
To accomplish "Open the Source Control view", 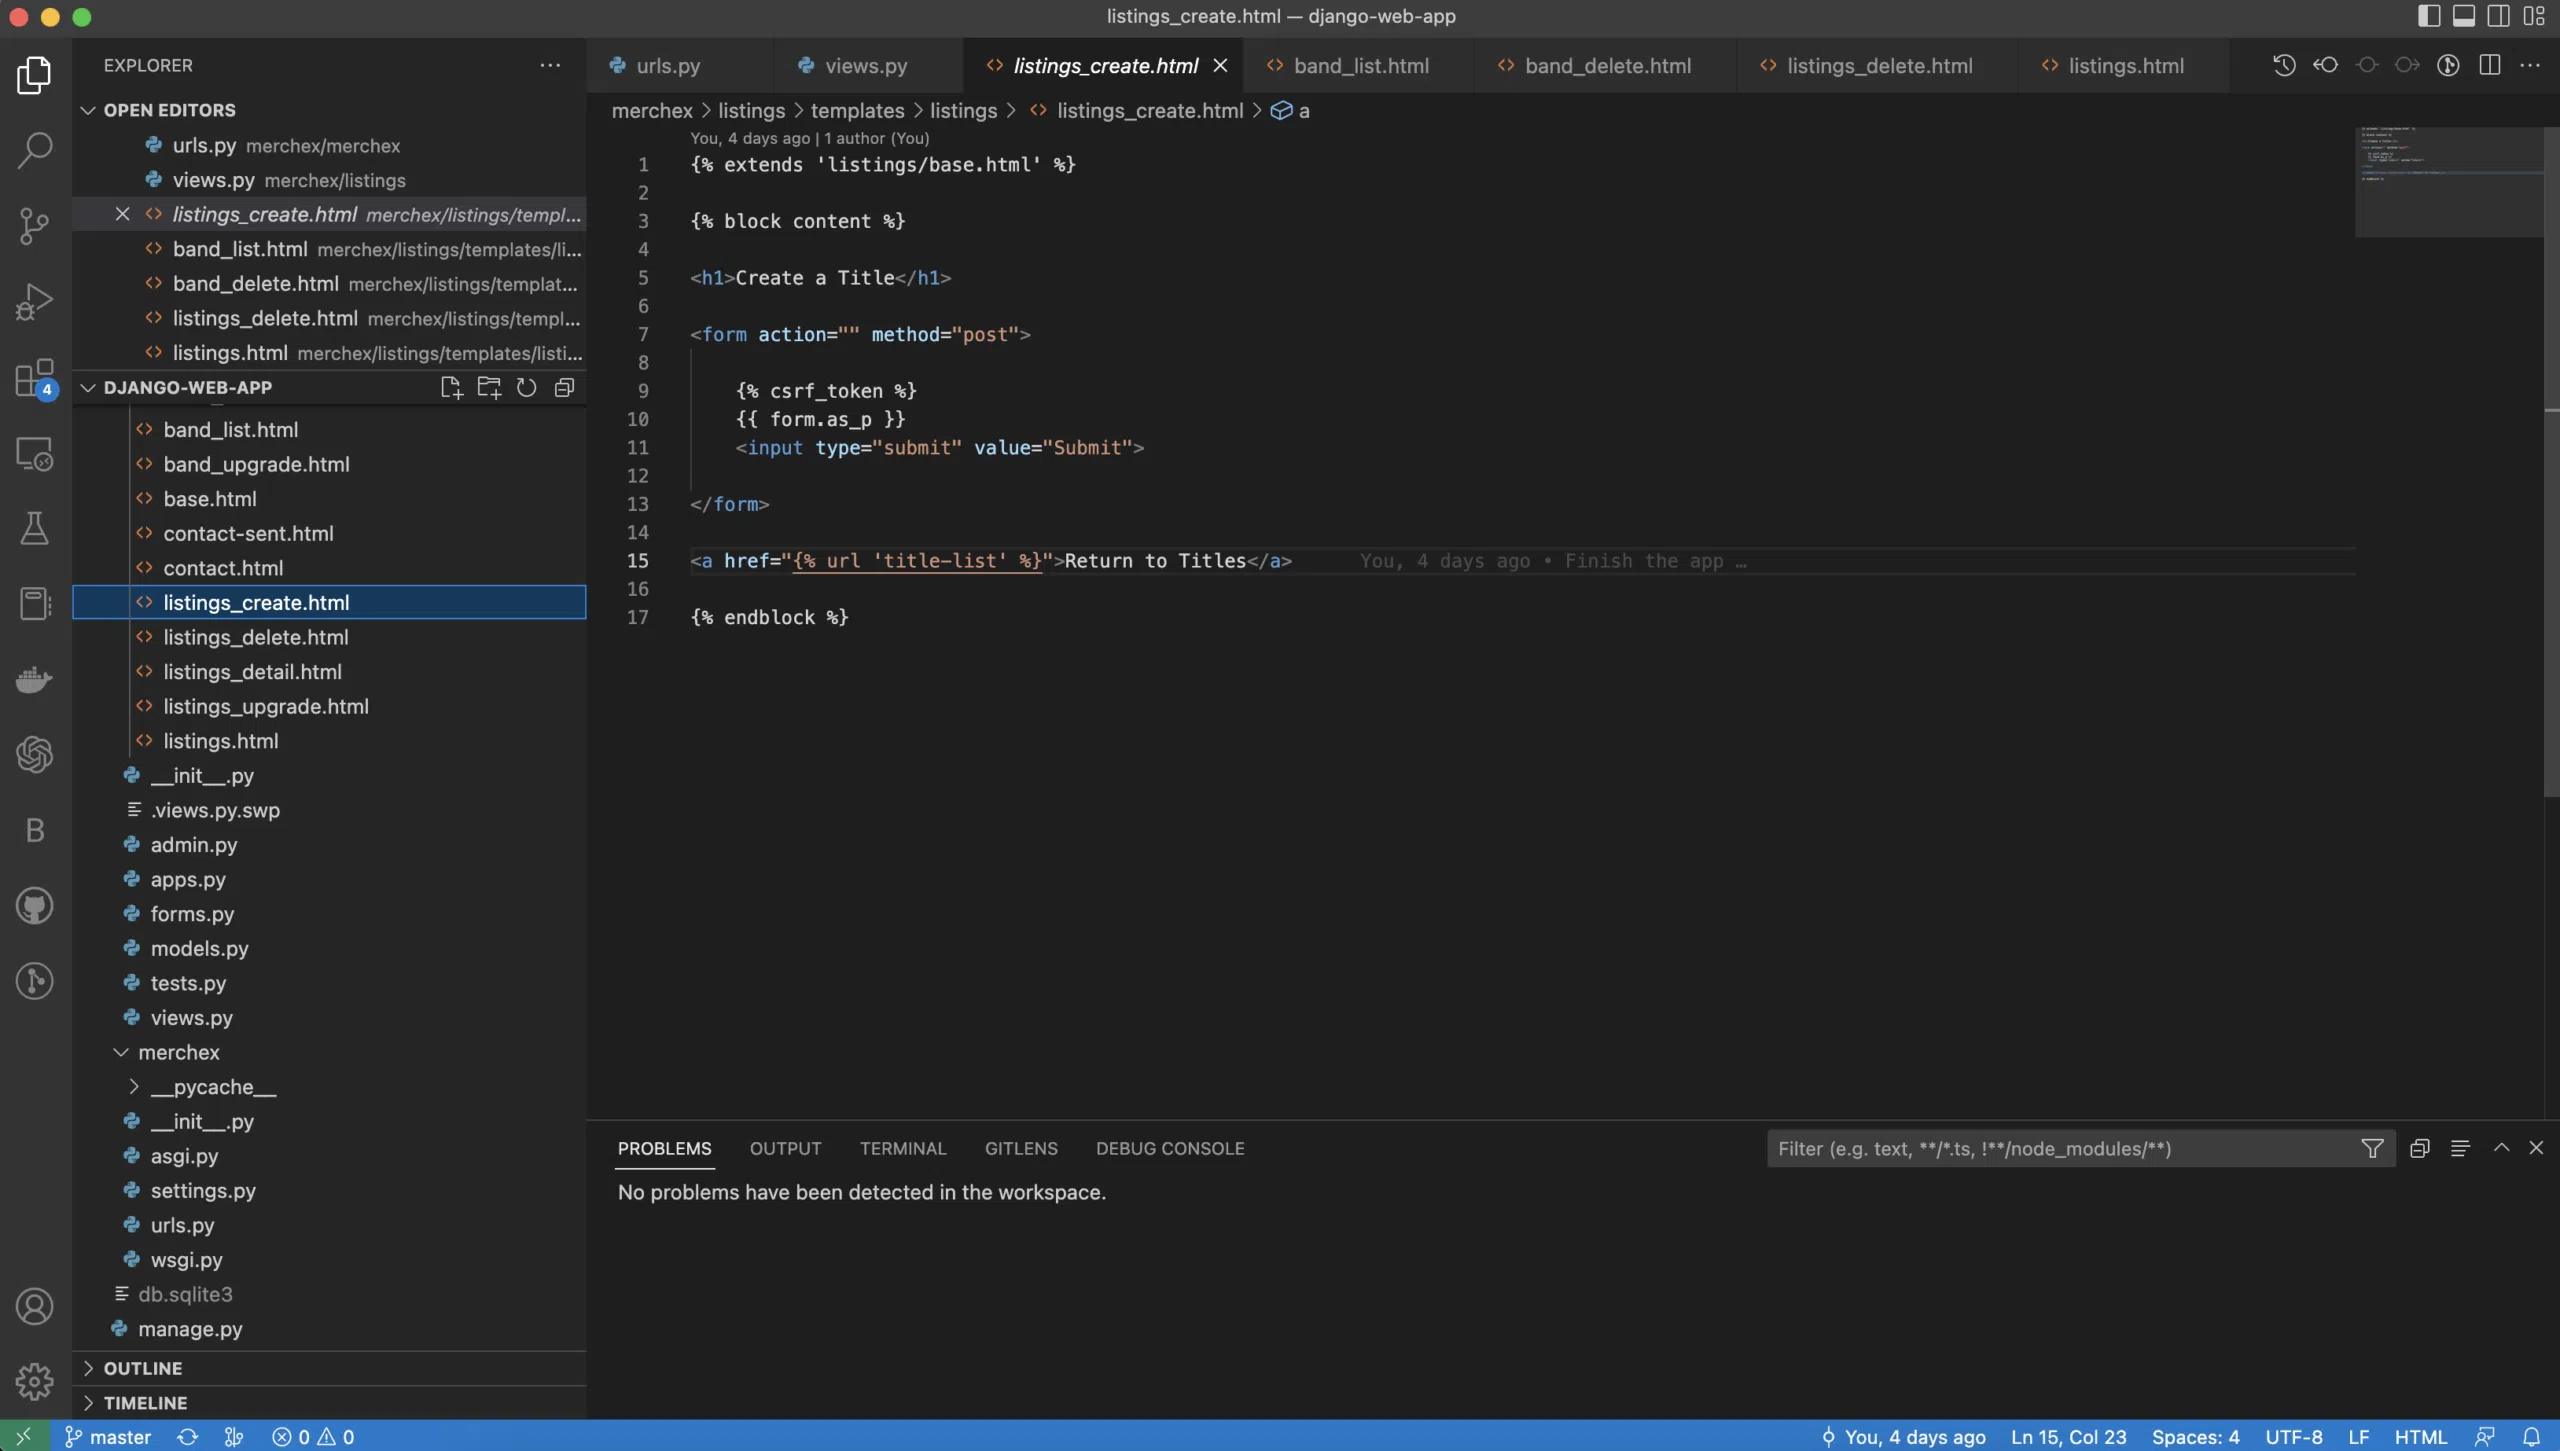I will point(35,226).
